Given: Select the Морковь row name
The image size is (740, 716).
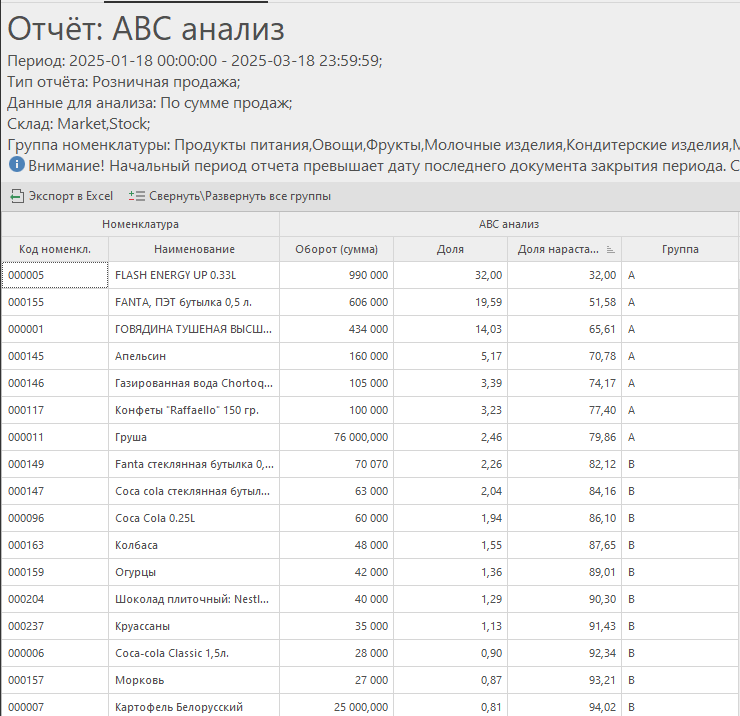Looking at the screenshot, I should pos(194,680).
